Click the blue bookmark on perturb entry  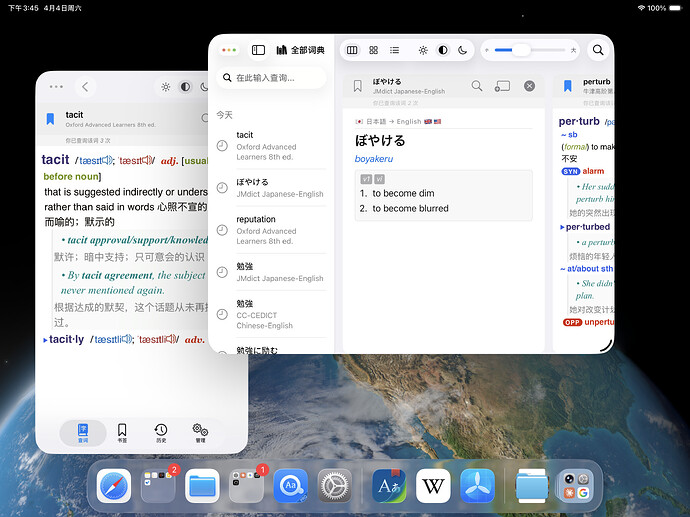[568, 86]
